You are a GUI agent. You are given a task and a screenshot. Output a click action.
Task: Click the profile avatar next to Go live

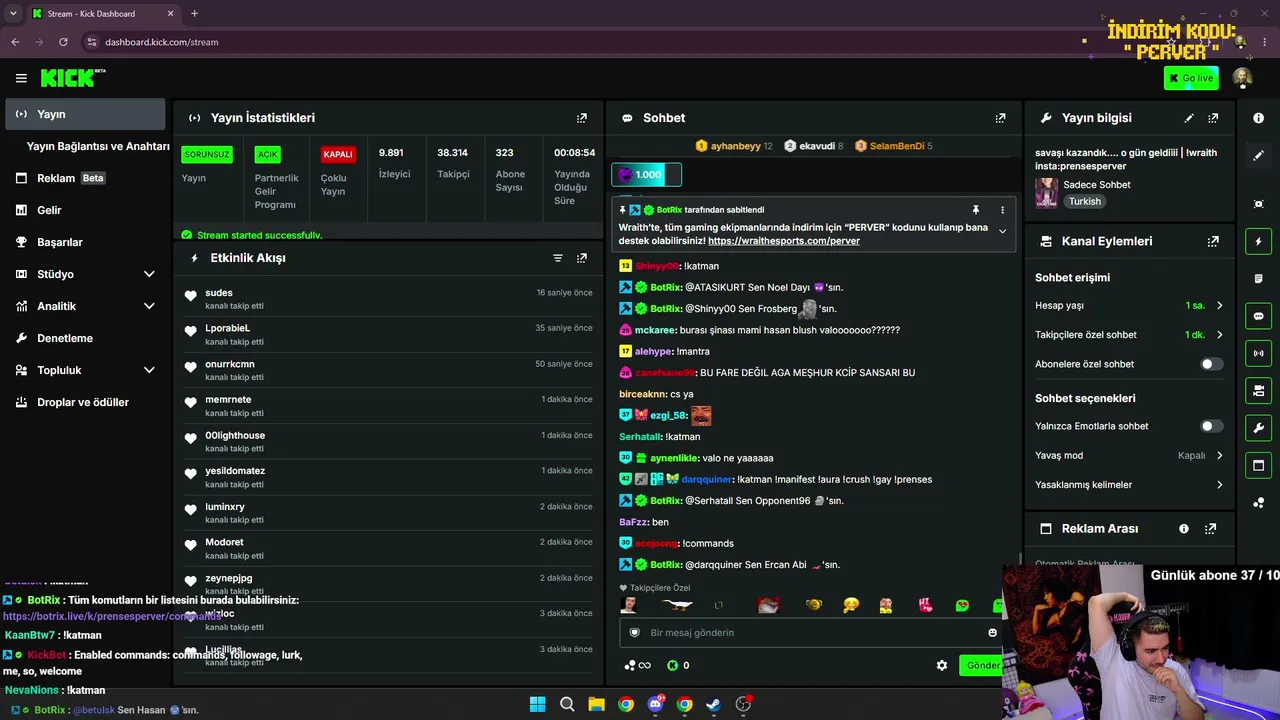pyautogui.click(x=1242, y=78)
